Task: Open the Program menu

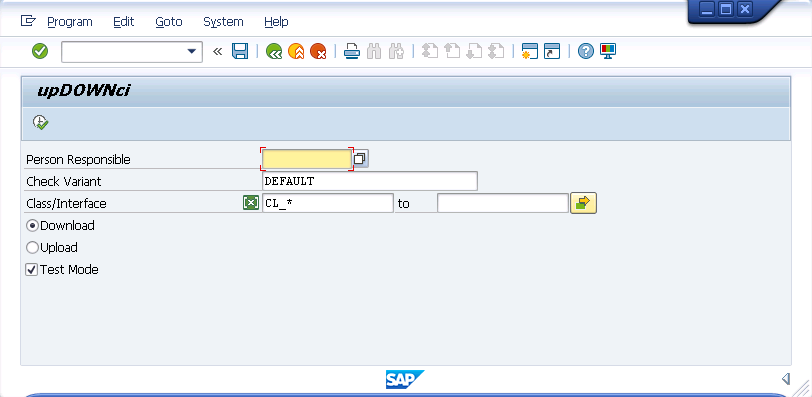Action: pyautogui.click(x=70, y=22)
